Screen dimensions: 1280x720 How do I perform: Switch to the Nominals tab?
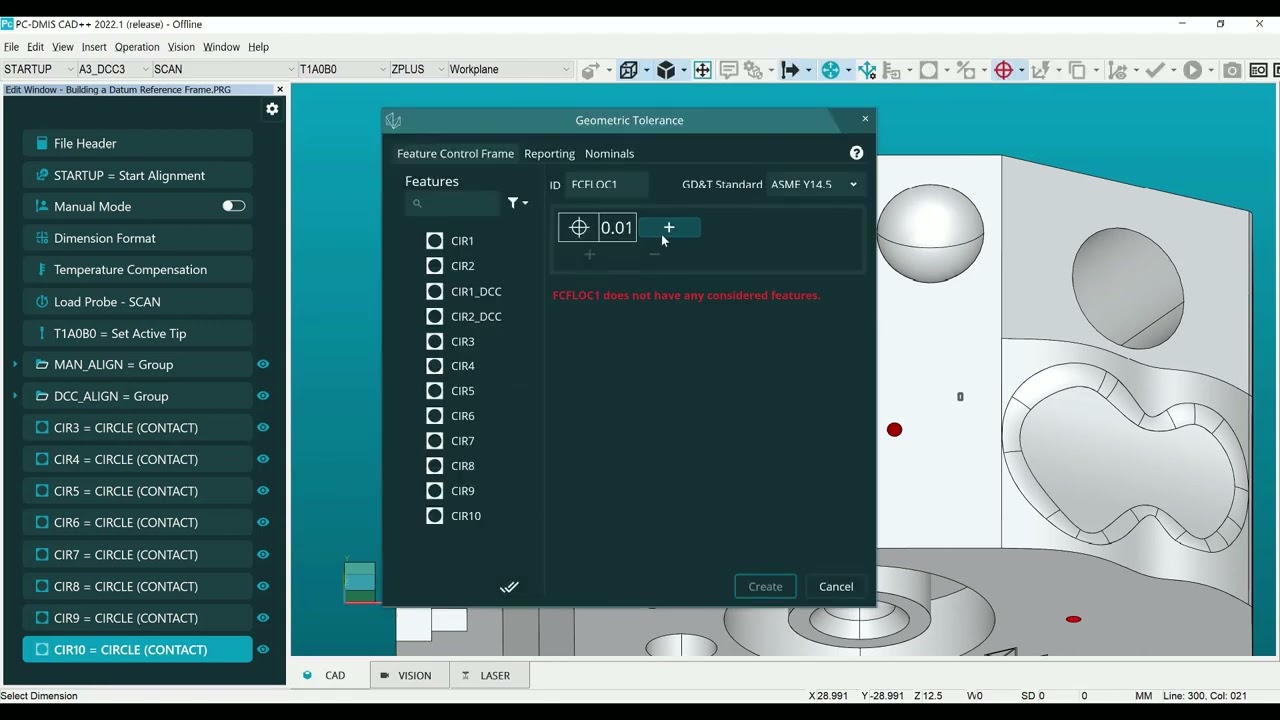point(609,154)
